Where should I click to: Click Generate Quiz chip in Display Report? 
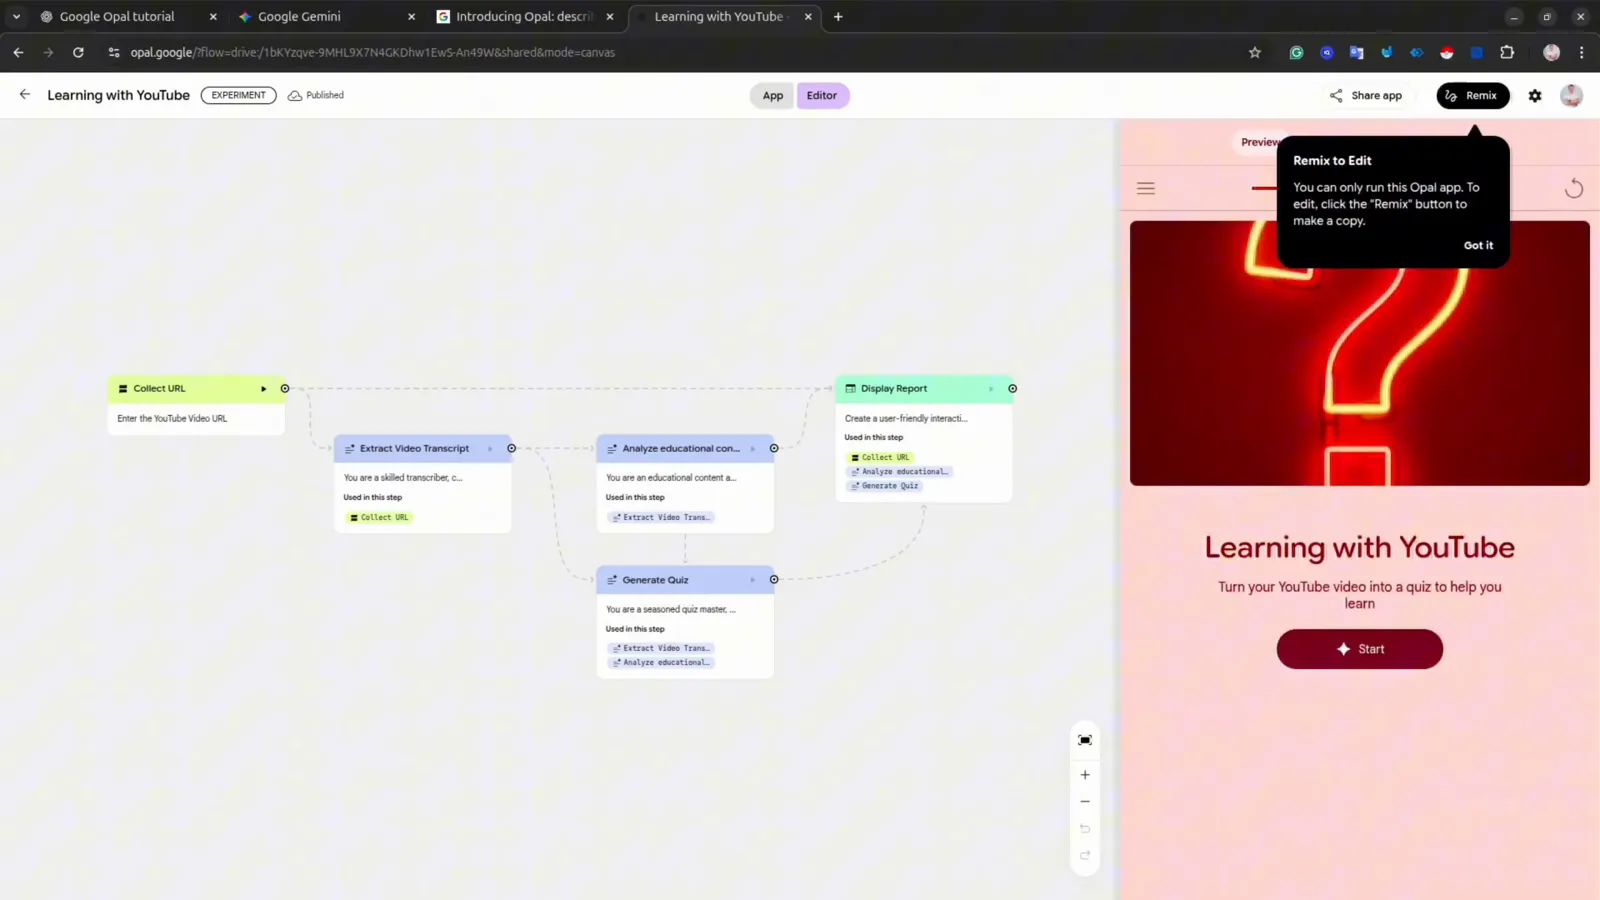pyautogui.click(x=884, y=486)
